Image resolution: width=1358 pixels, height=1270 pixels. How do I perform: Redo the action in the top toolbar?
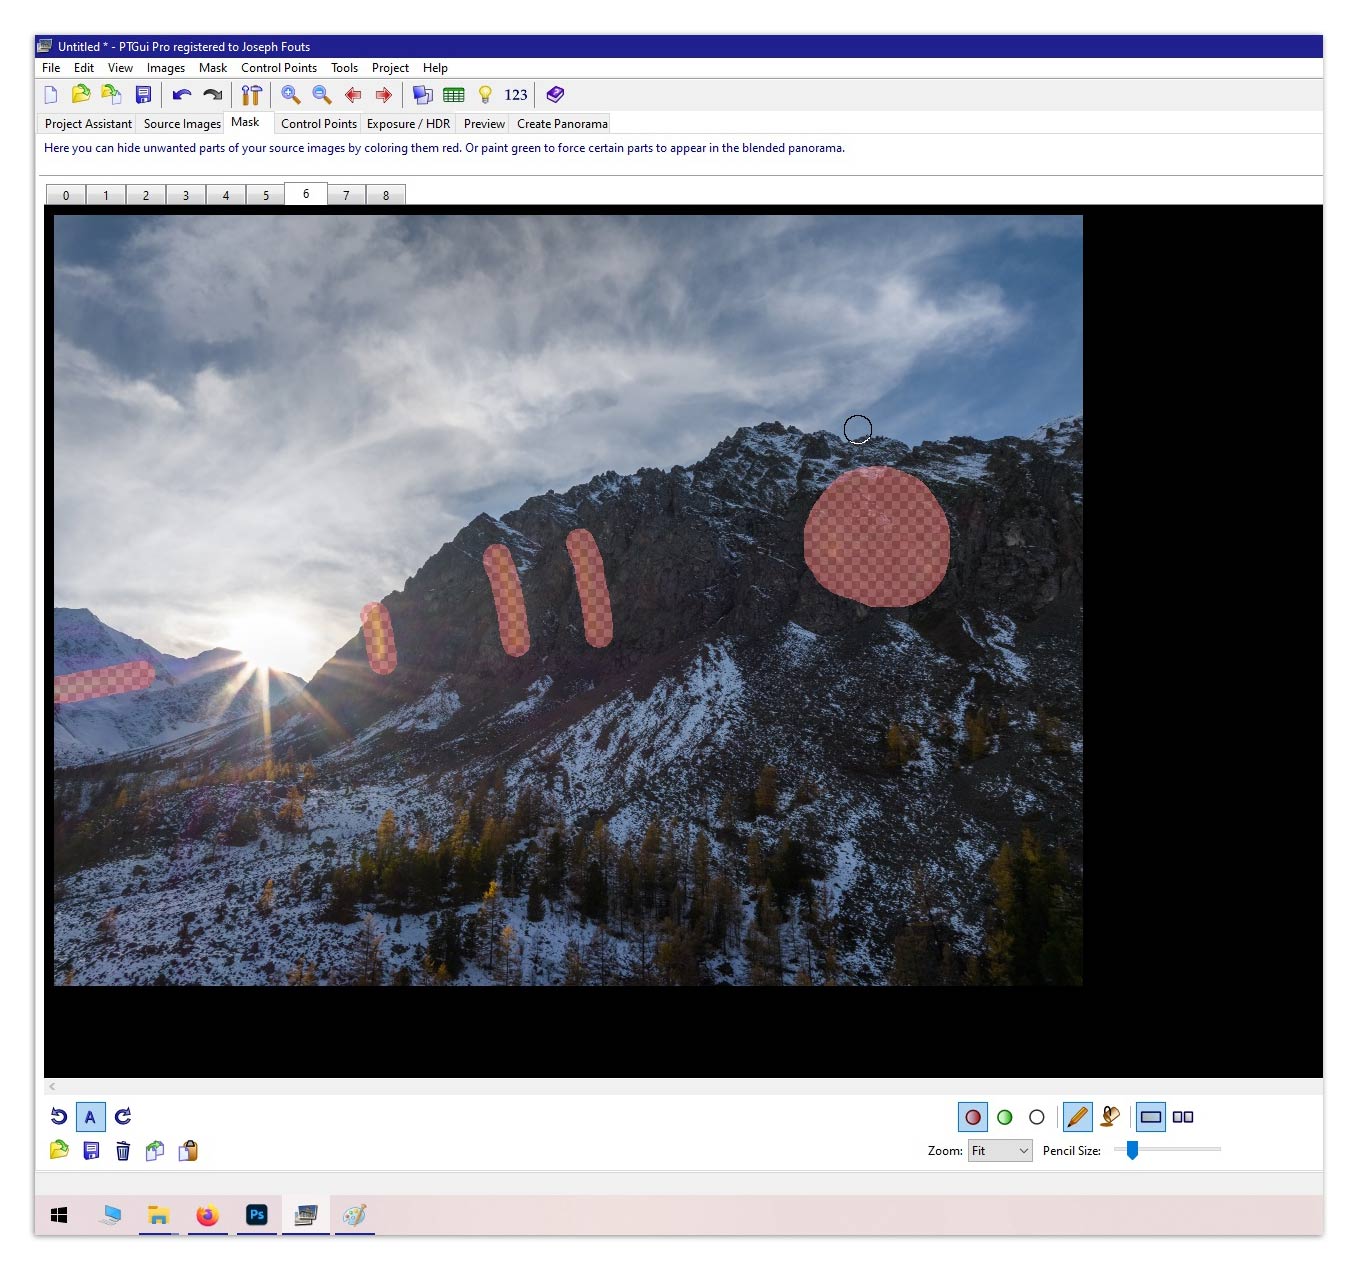[x=212, y=95]
